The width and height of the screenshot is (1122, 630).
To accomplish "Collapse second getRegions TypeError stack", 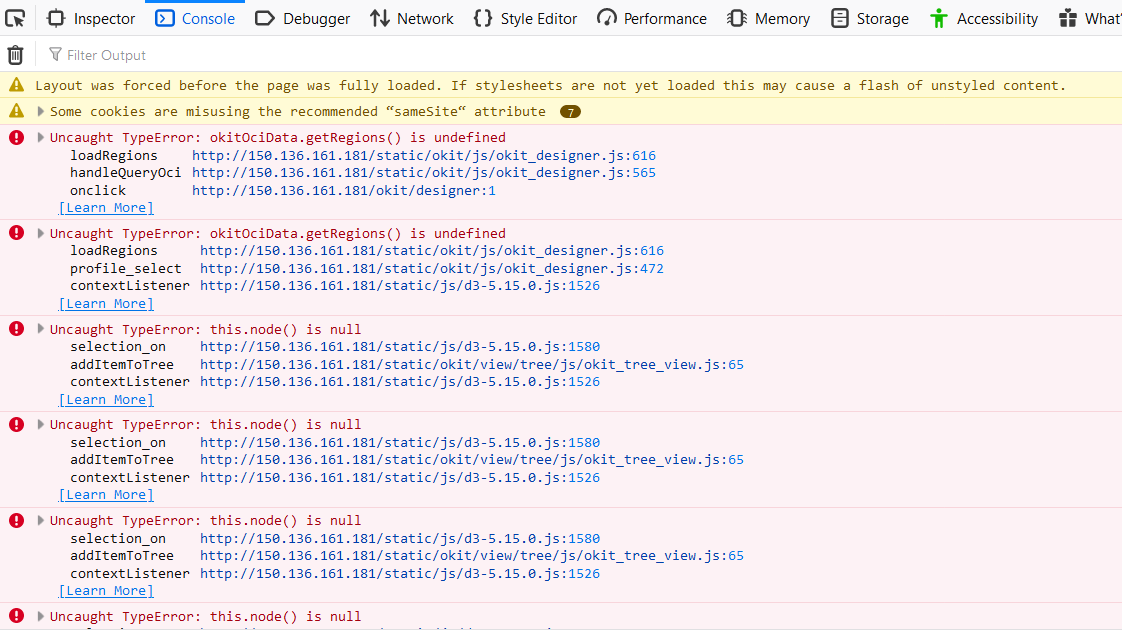I will (41, 233).
